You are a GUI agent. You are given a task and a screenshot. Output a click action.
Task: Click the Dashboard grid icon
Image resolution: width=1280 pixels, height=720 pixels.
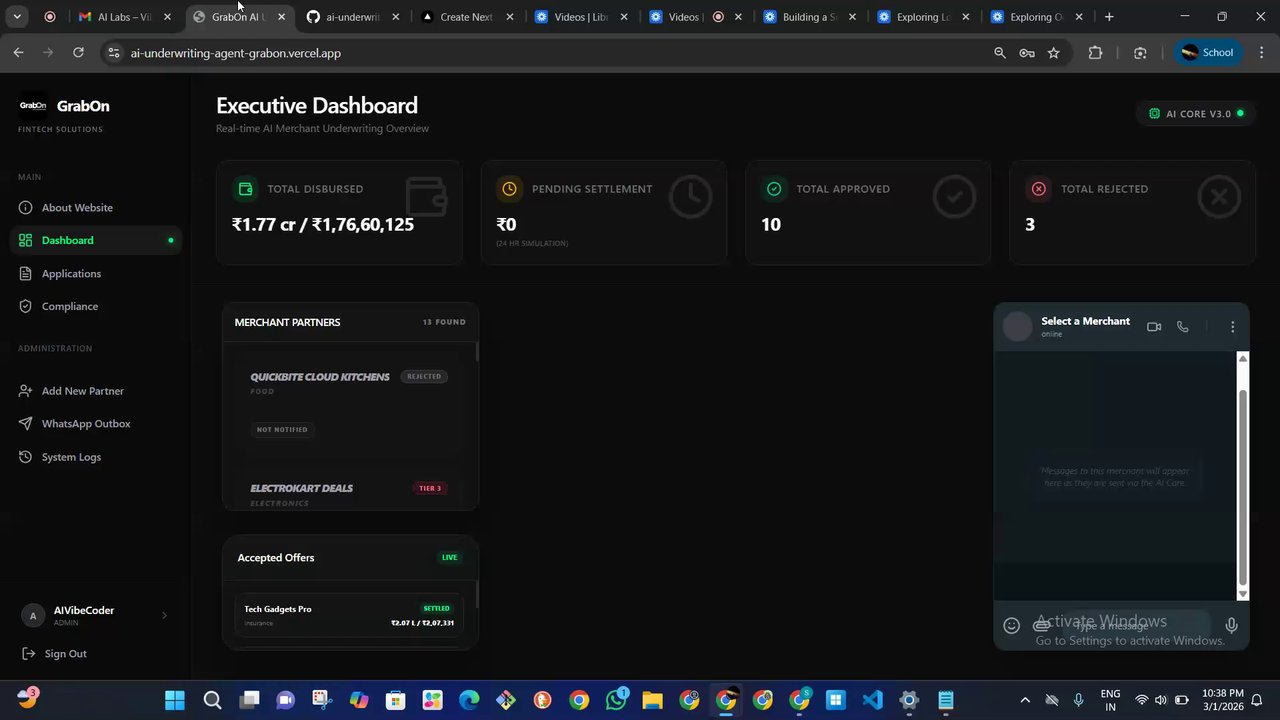26,241
